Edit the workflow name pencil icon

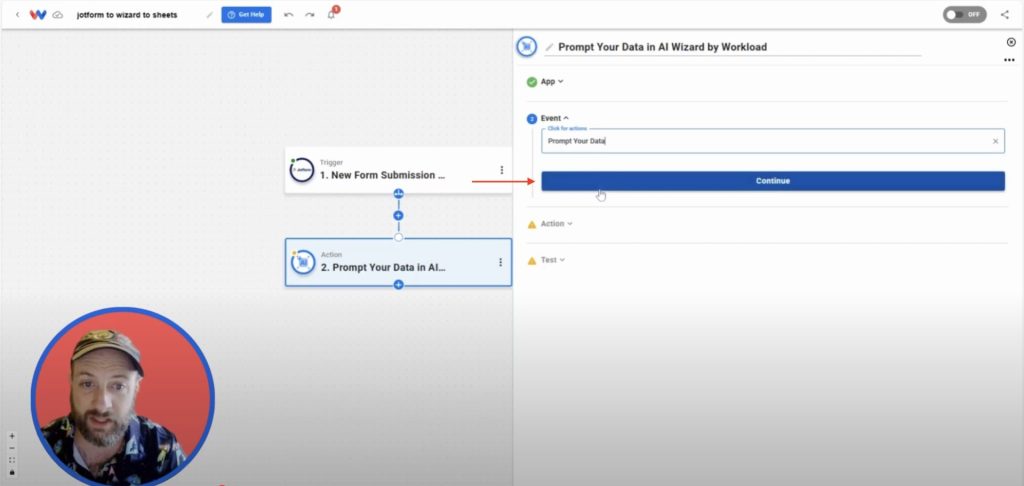[210, 14]
